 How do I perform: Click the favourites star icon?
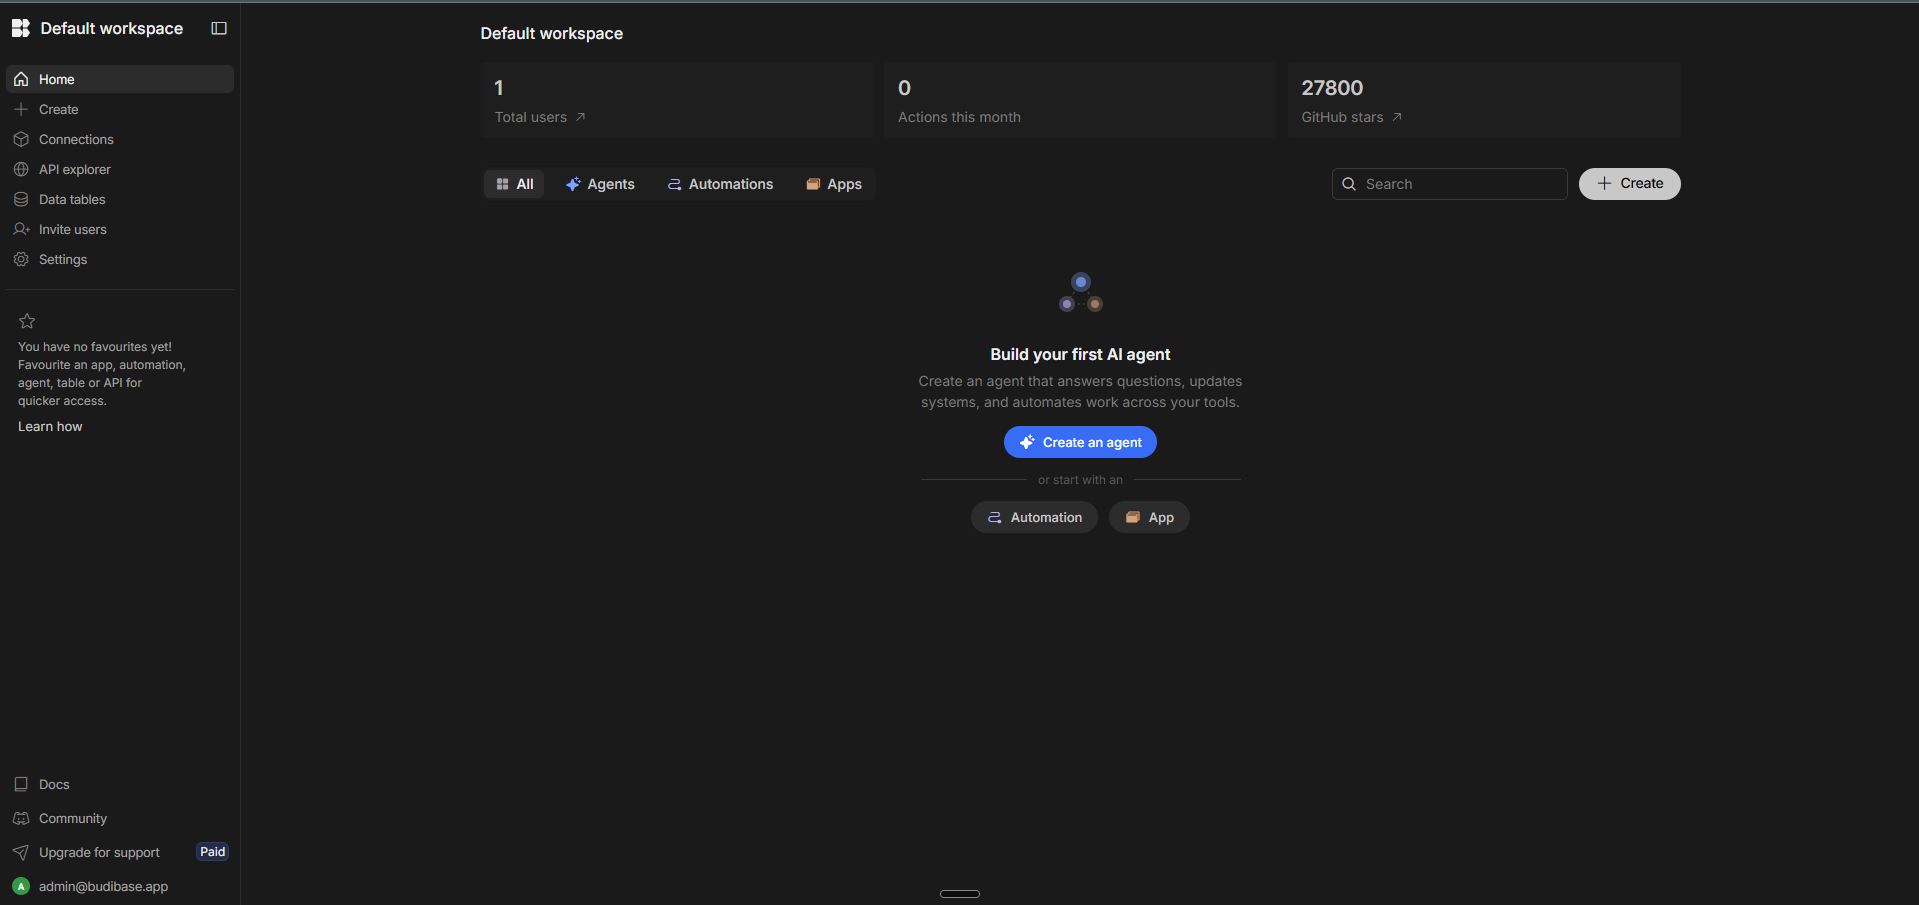27,321
